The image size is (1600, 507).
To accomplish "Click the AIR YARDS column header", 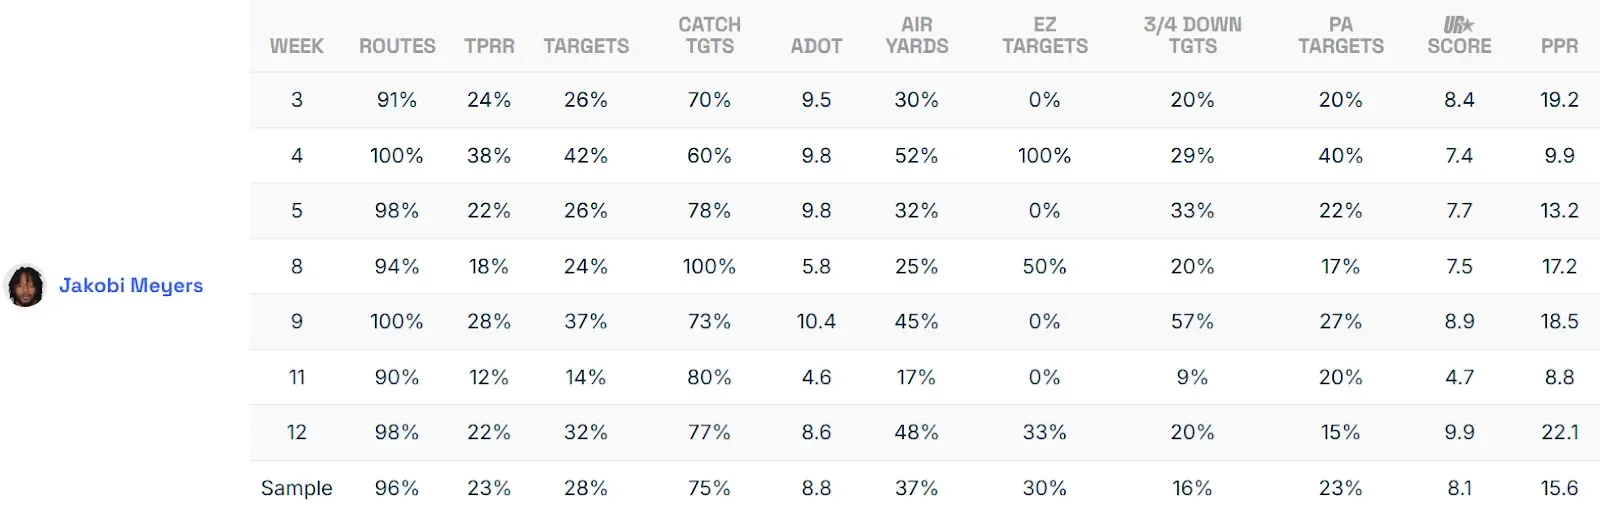I will pyautogui.click(x=916, y=35).
